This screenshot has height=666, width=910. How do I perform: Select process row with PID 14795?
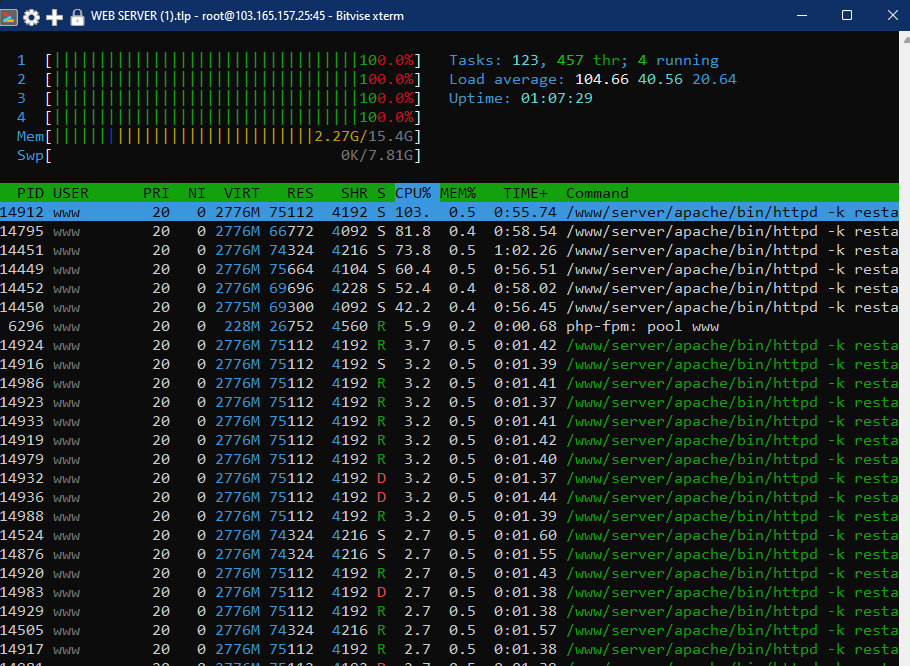450,231
